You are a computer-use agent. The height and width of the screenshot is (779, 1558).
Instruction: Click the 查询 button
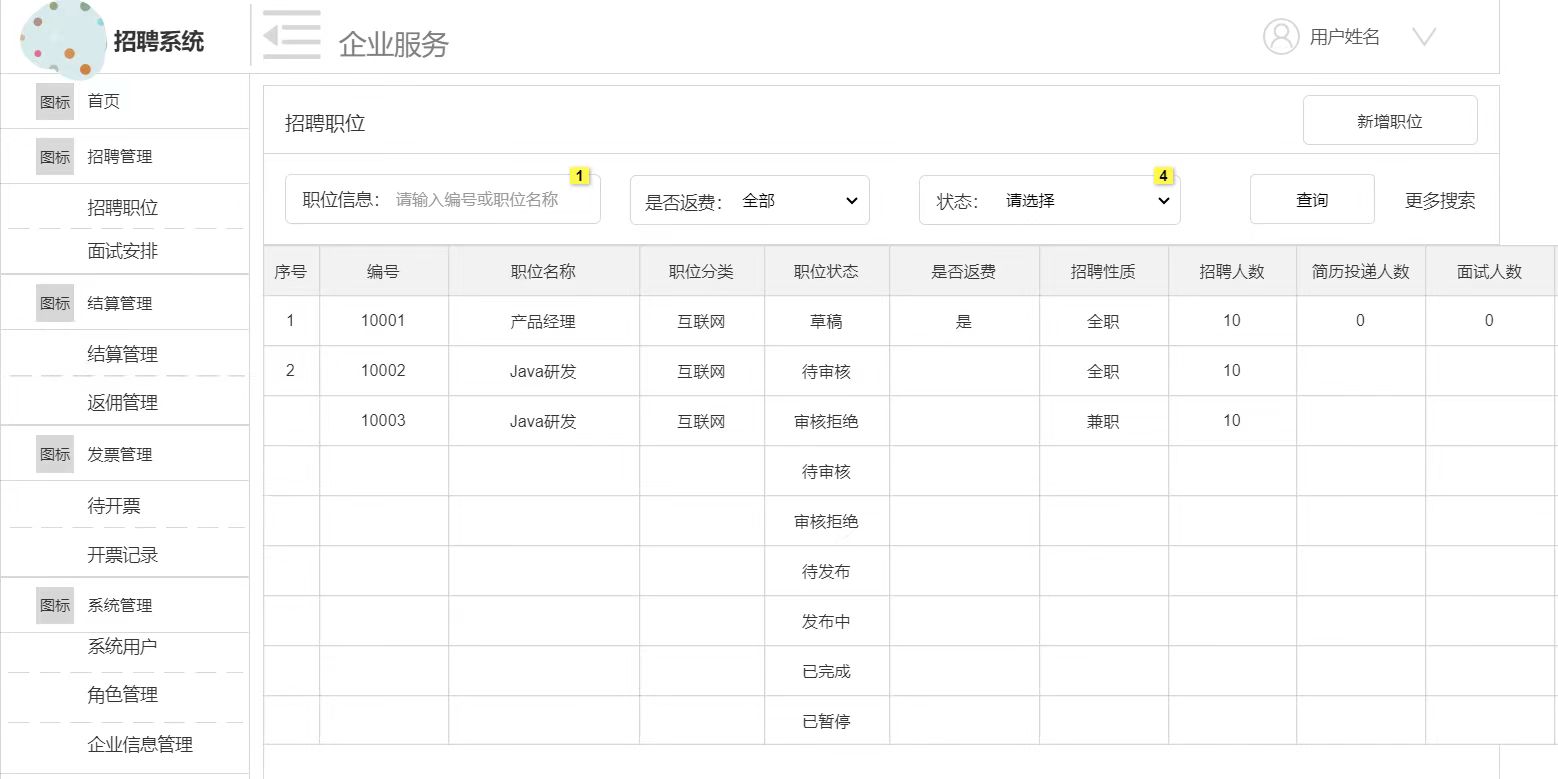[1312, 200]
